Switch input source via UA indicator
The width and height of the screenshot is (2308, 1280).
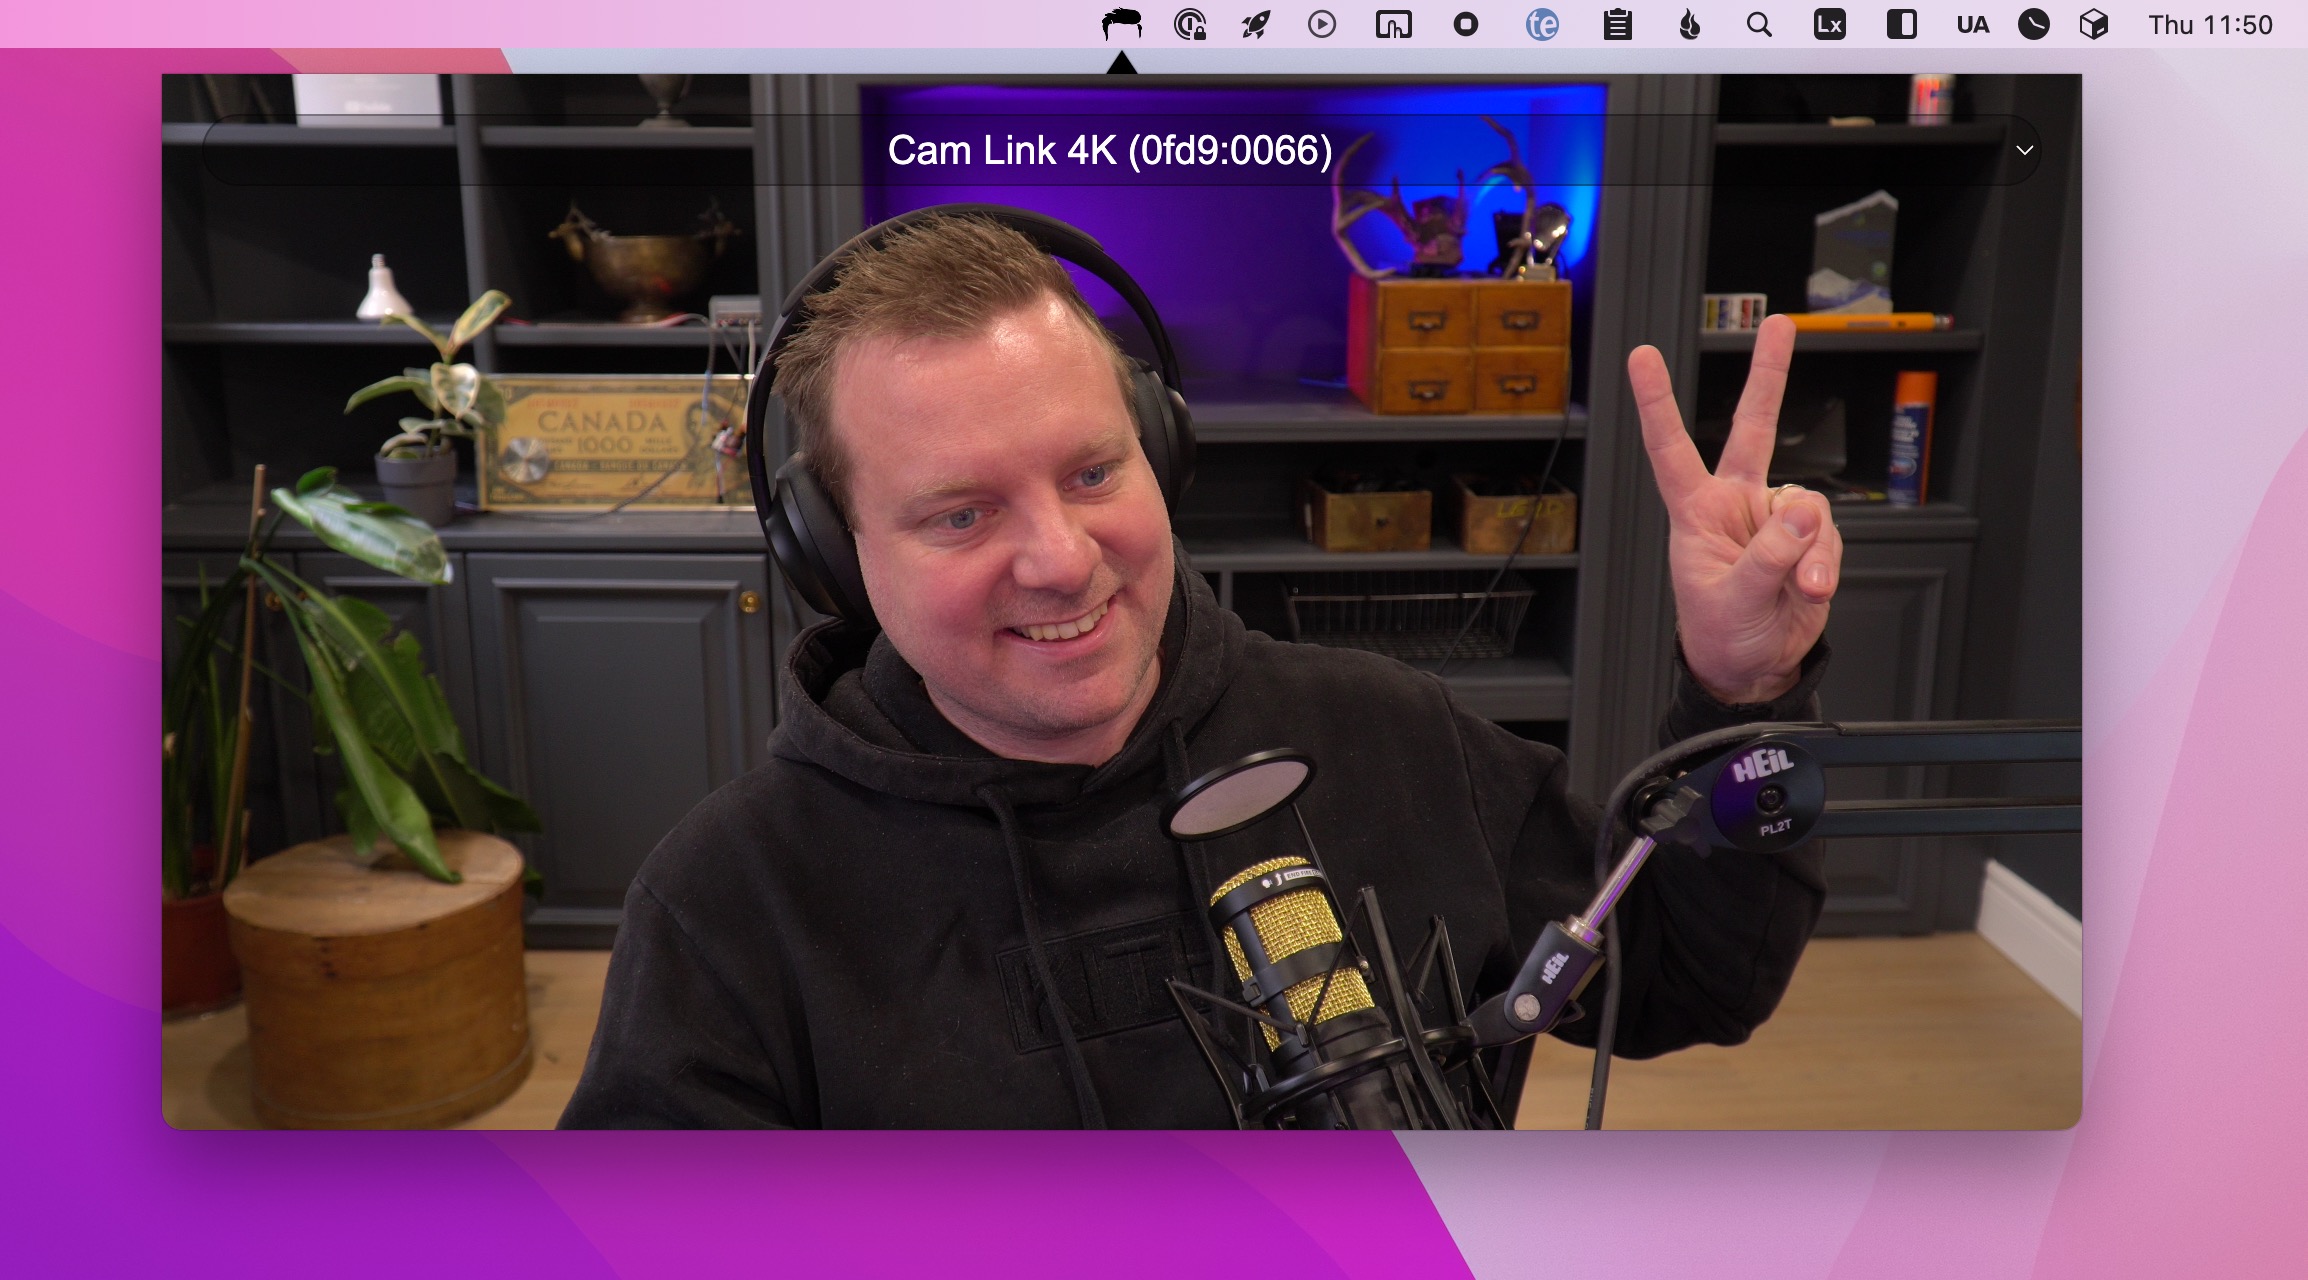[x=1973, y=24]
